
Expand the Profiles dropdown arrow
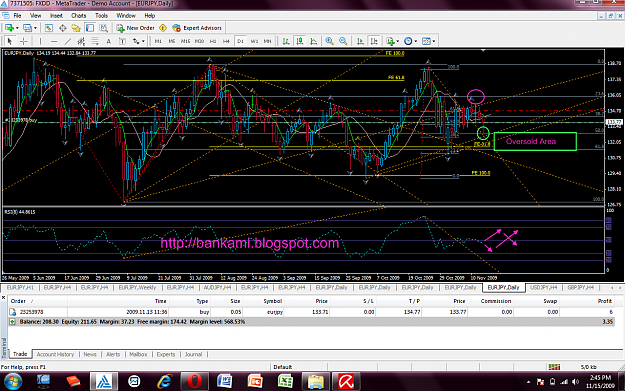coord(35,28)
